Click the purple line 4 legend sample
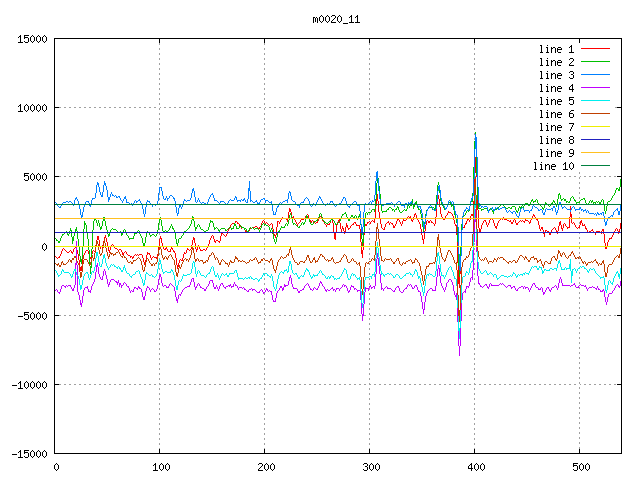Viewport: 640px width, 480px height. click(595, 88)
